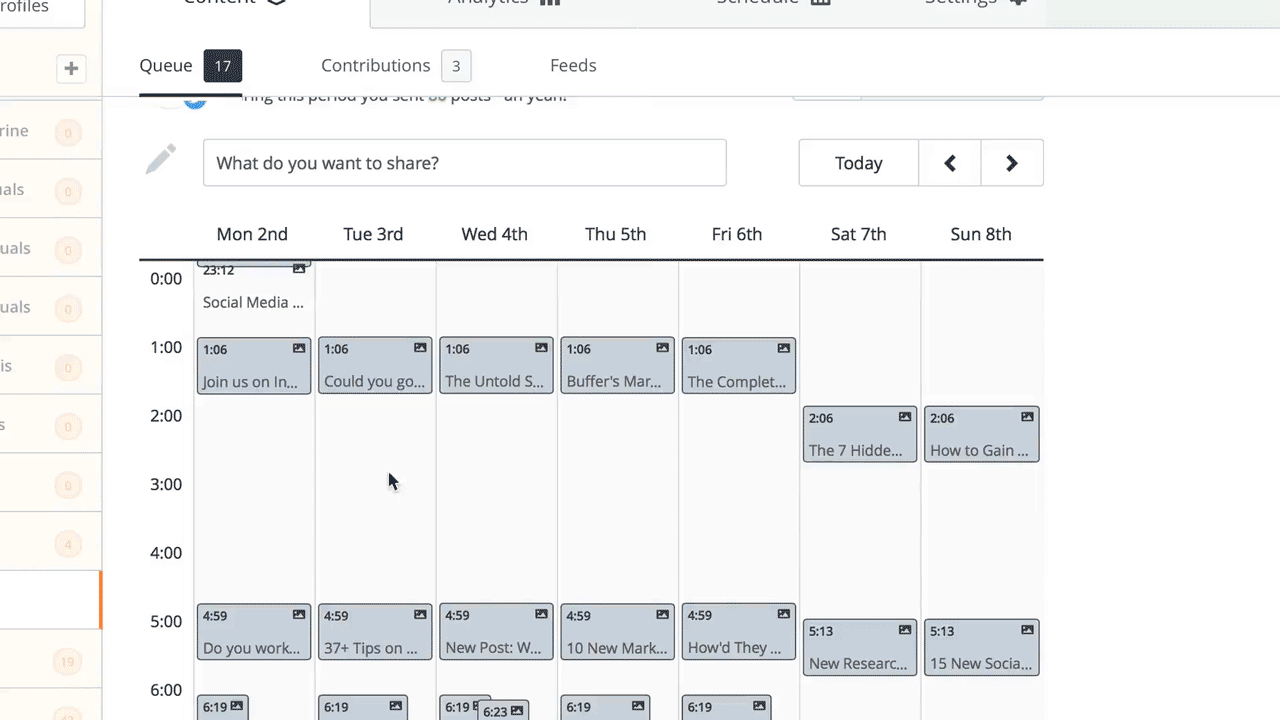This screenshot has height=720, width=1280.
Task: Click the Analytics bar chart icon
Action: (x=549, y=2)
